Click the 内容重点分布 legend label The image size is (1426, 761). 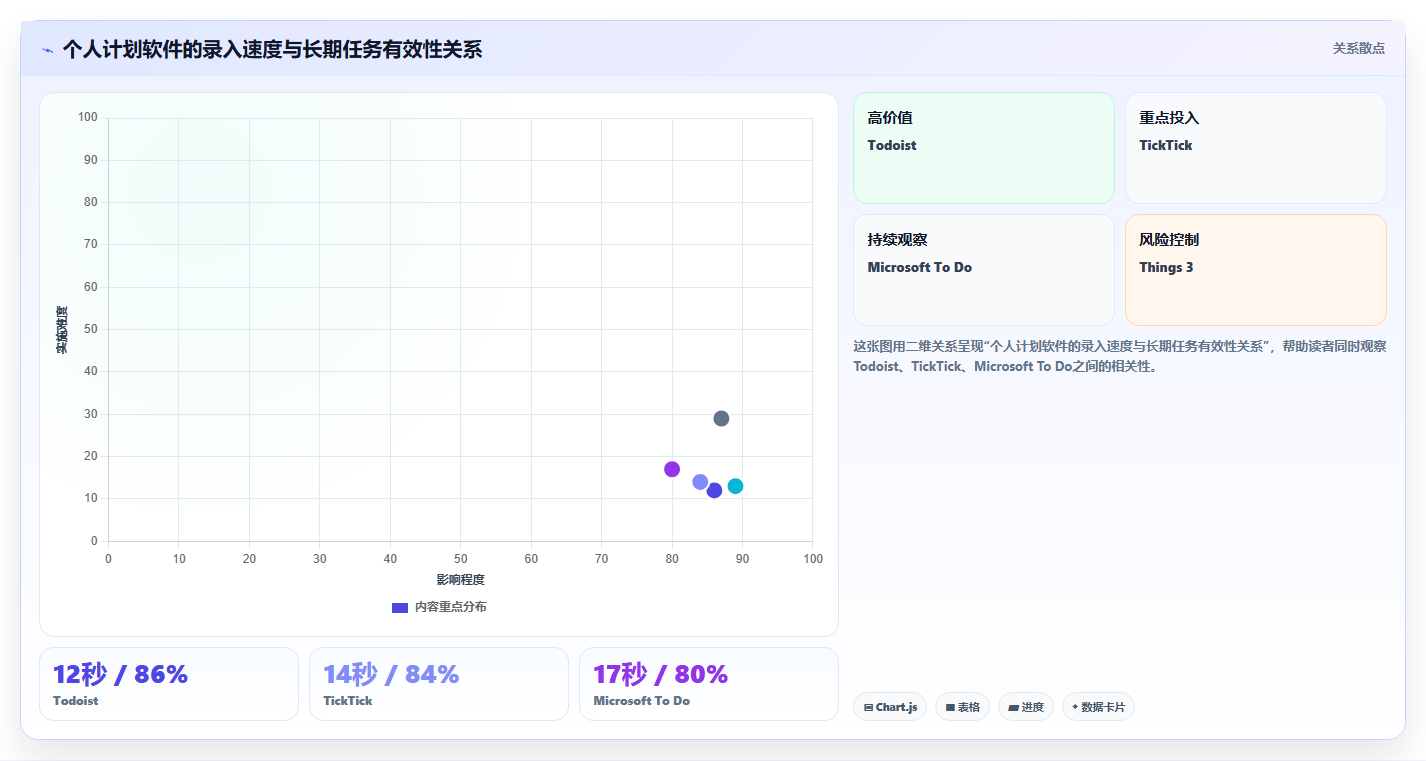coord(451,607)
